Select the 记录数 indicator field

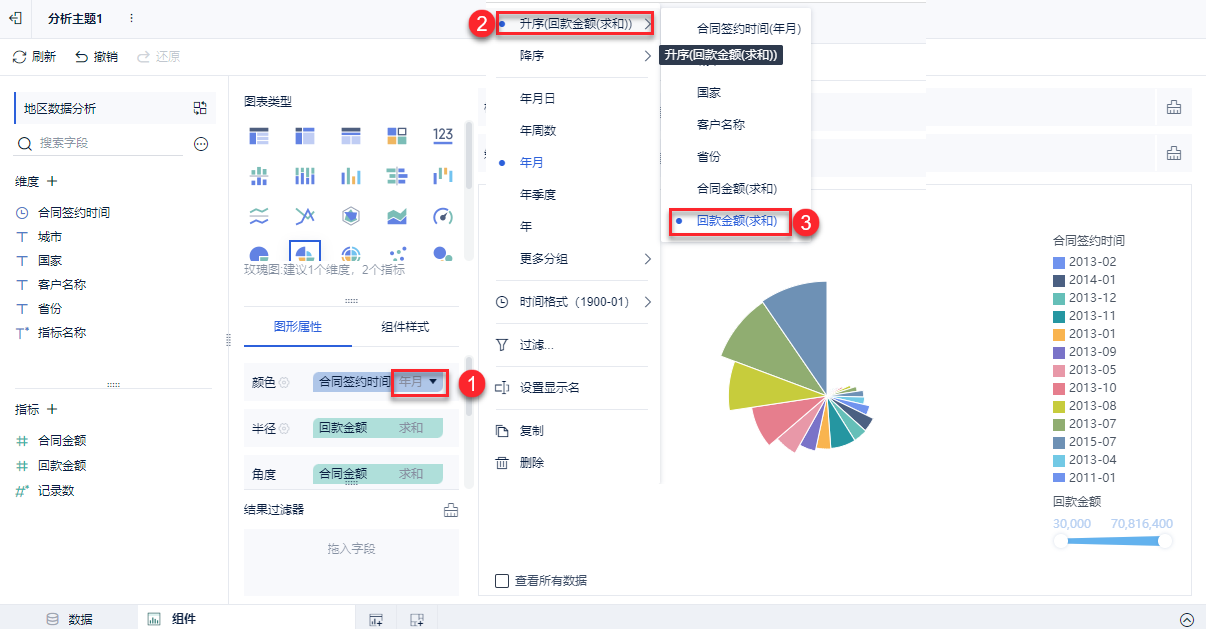click(x=55, y=490)
